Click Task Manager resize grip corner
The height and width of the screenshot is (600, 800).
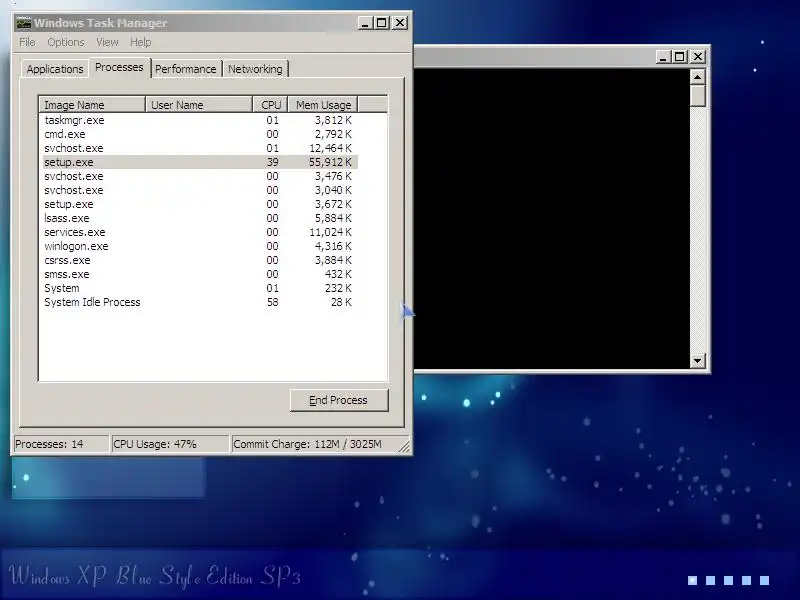pos(404,447)
